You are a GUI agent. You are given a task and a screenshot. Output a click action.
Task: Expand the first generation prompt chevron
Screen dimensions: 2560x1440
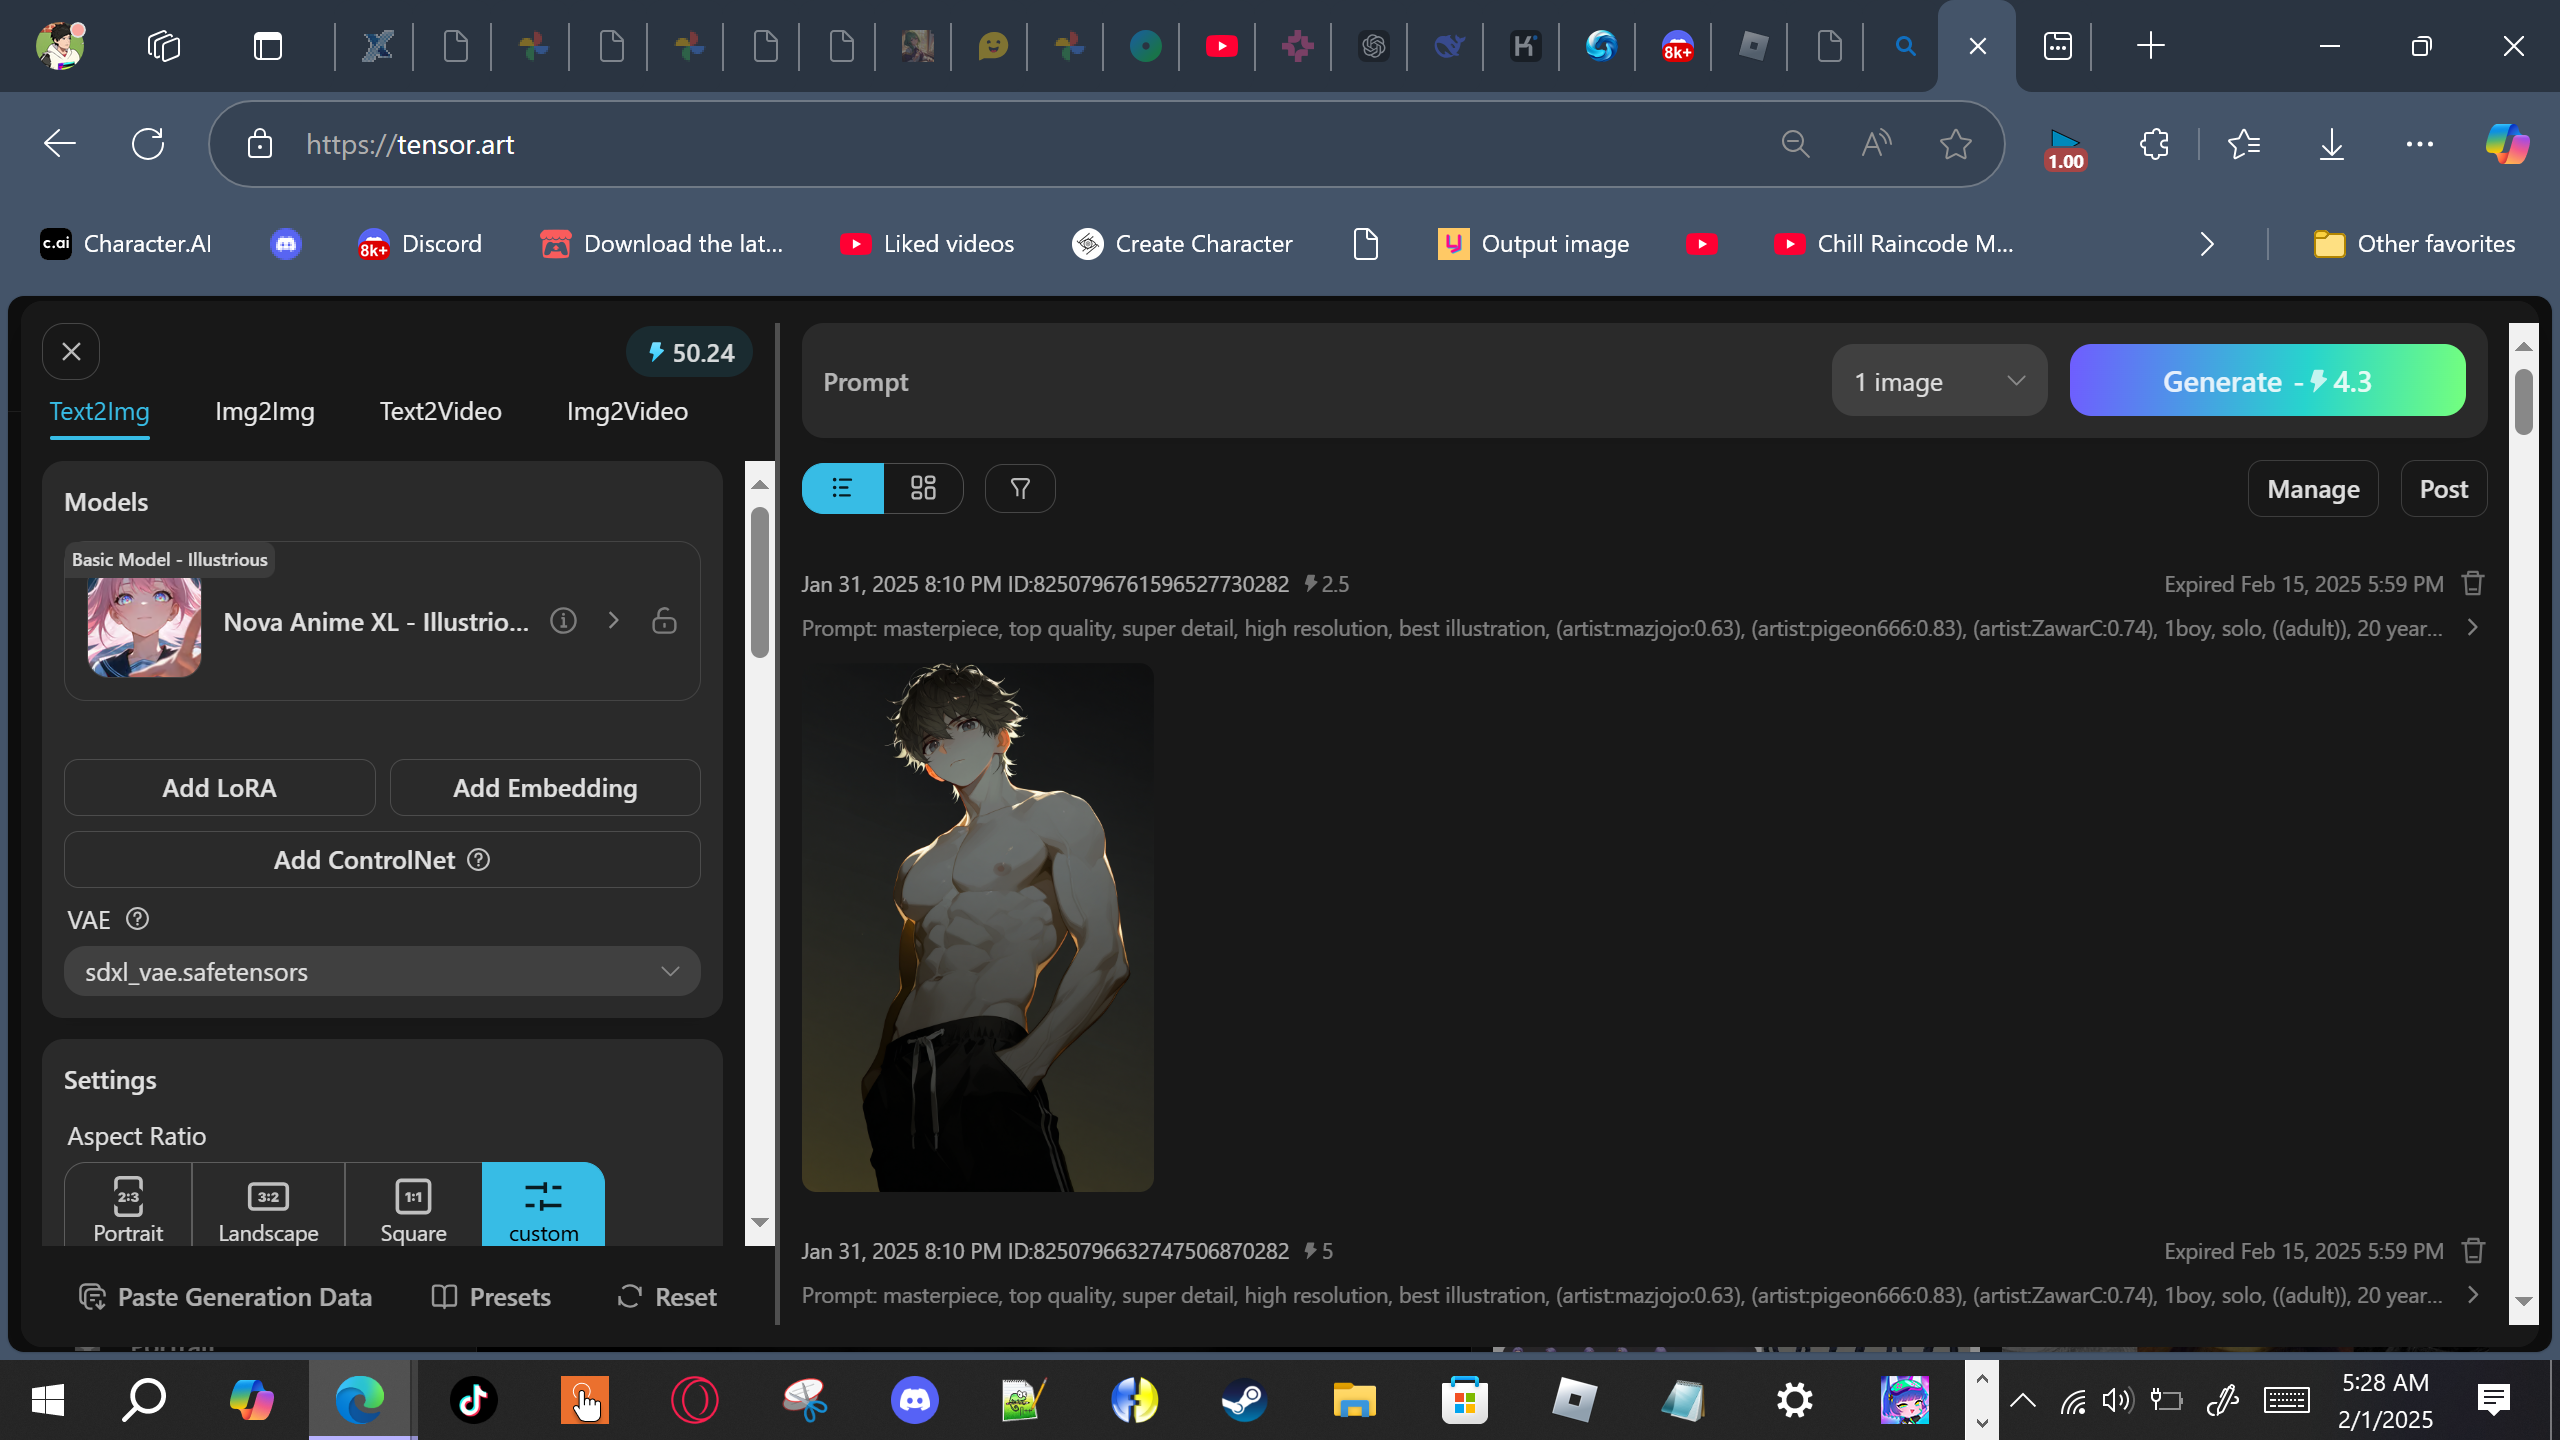point(2472,628)
